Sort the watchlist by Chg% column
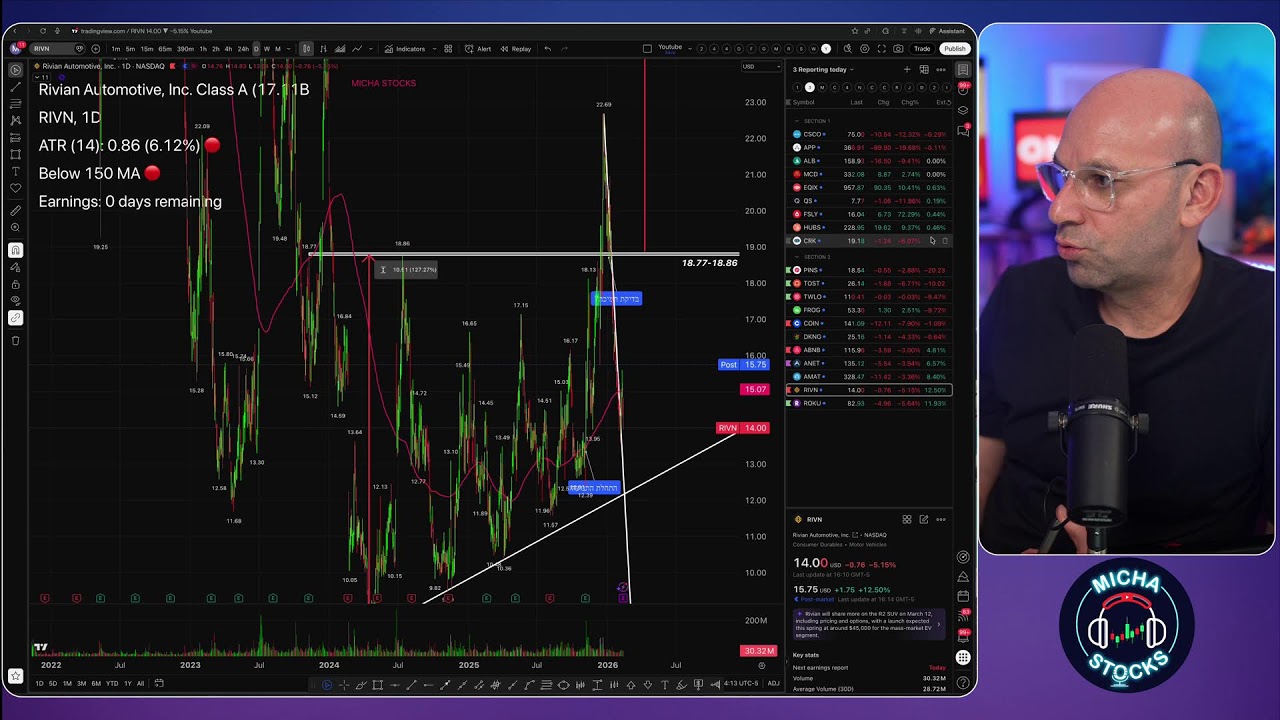This screenshot has width=1280, height=720. tap(909, 102)
